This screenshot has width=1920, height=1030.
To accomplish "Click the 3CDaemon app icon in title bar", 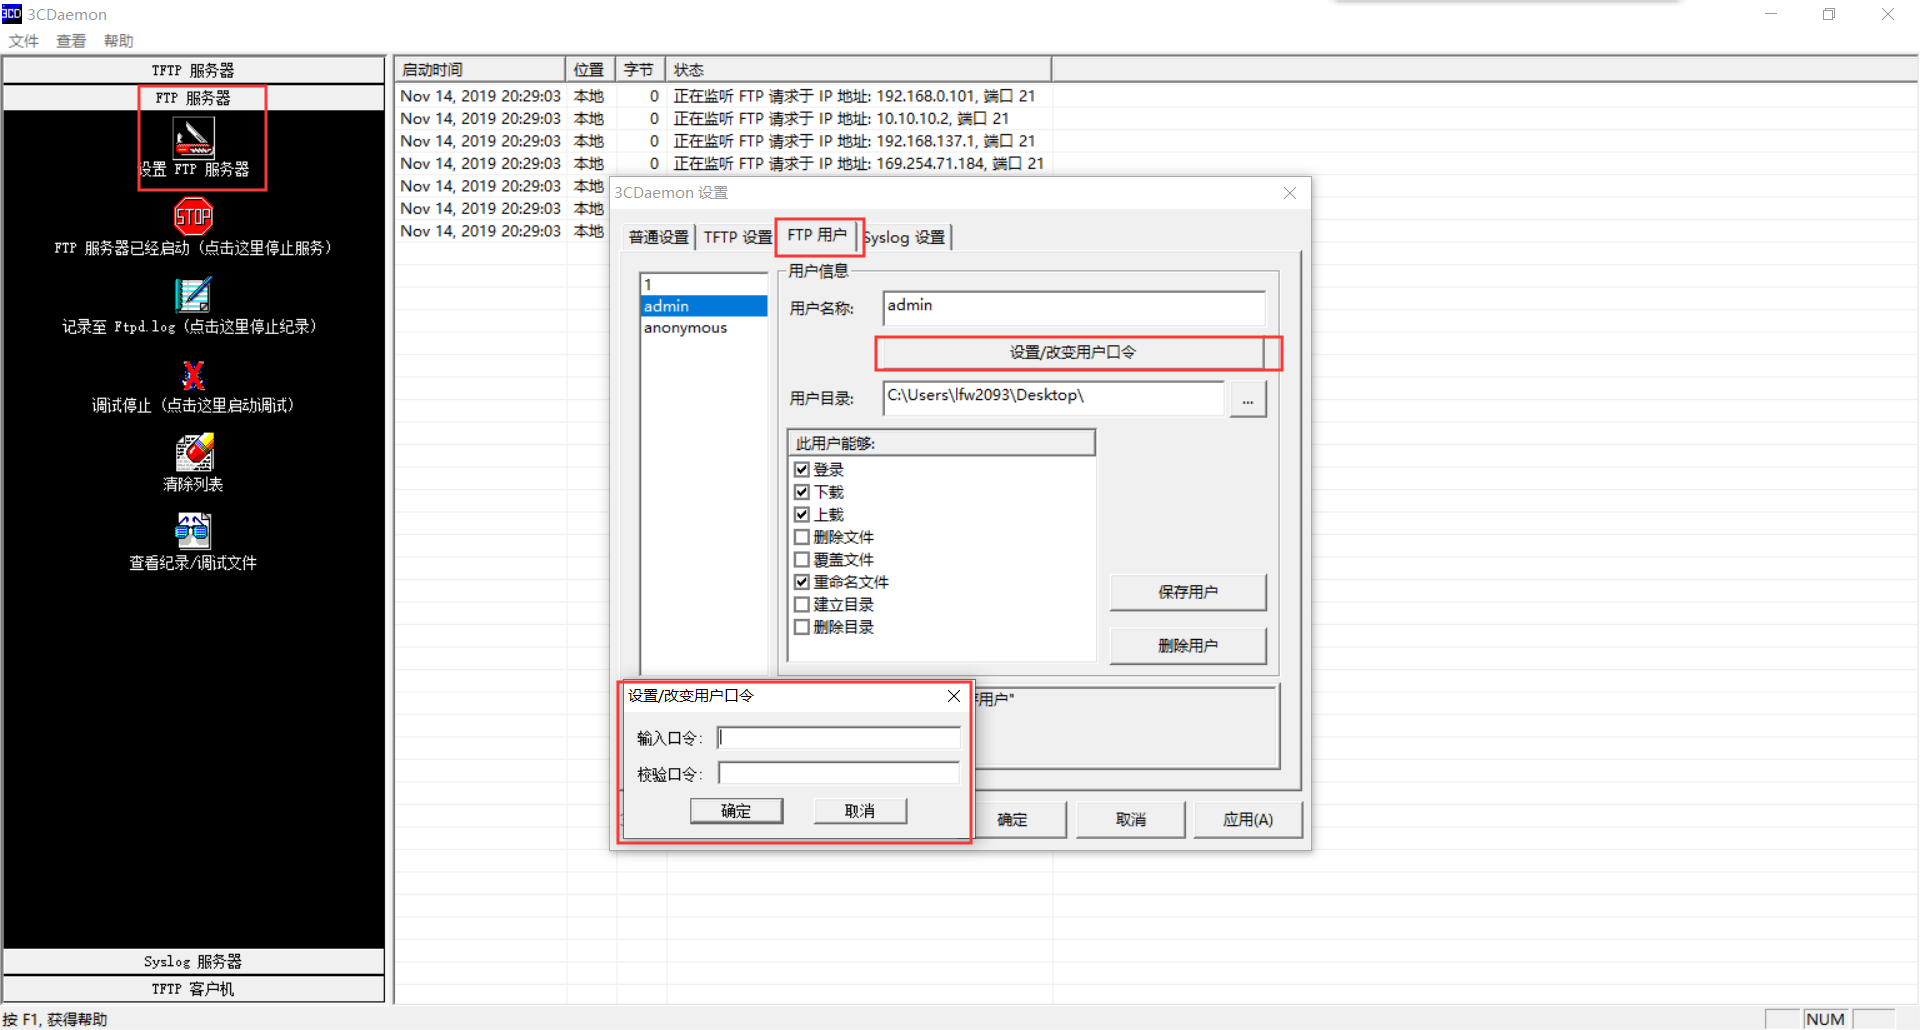I will pos(11,13).
